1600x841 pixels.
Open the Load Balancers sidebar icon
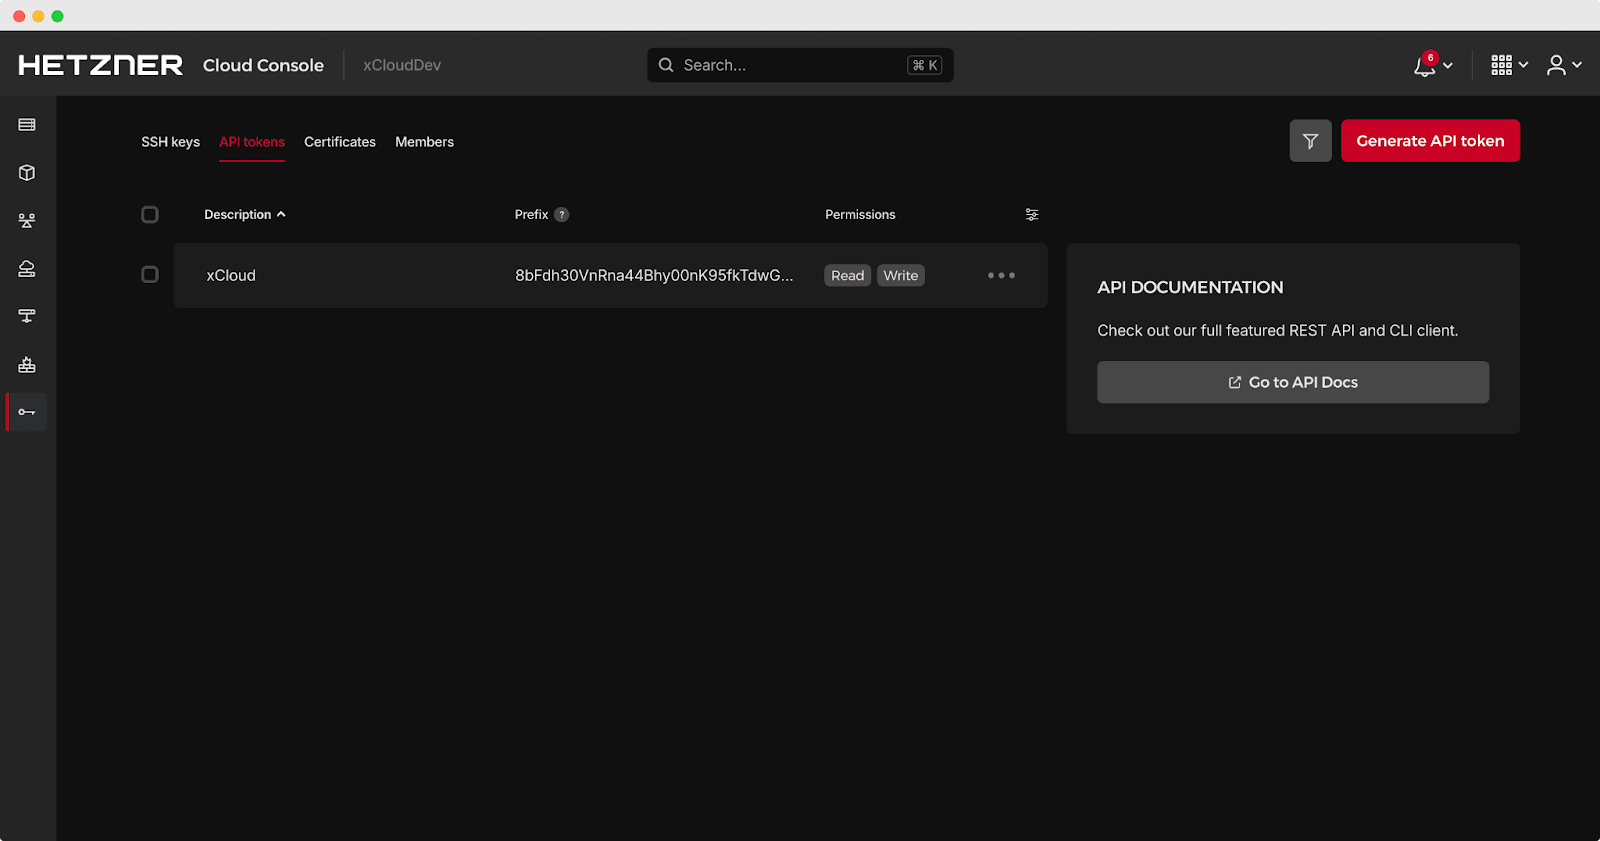(x=27, y=221)
